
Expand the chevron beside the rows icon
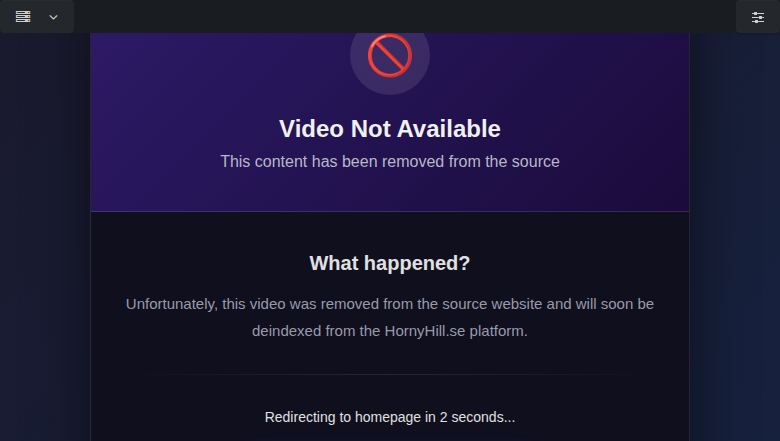[x=53, y=17]
